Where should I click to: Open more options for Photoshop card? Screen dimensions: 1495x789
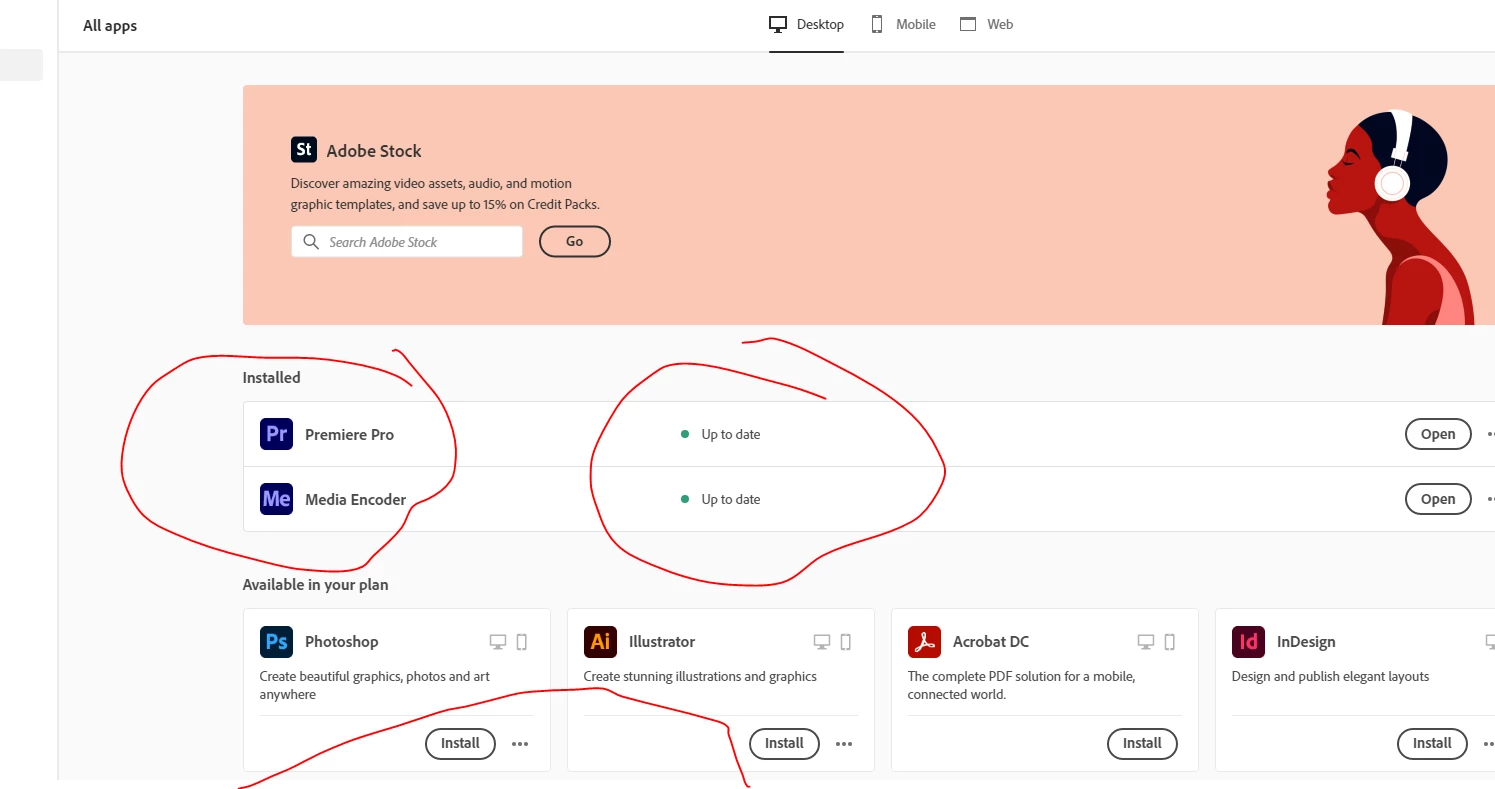click(x=520, y=744)
